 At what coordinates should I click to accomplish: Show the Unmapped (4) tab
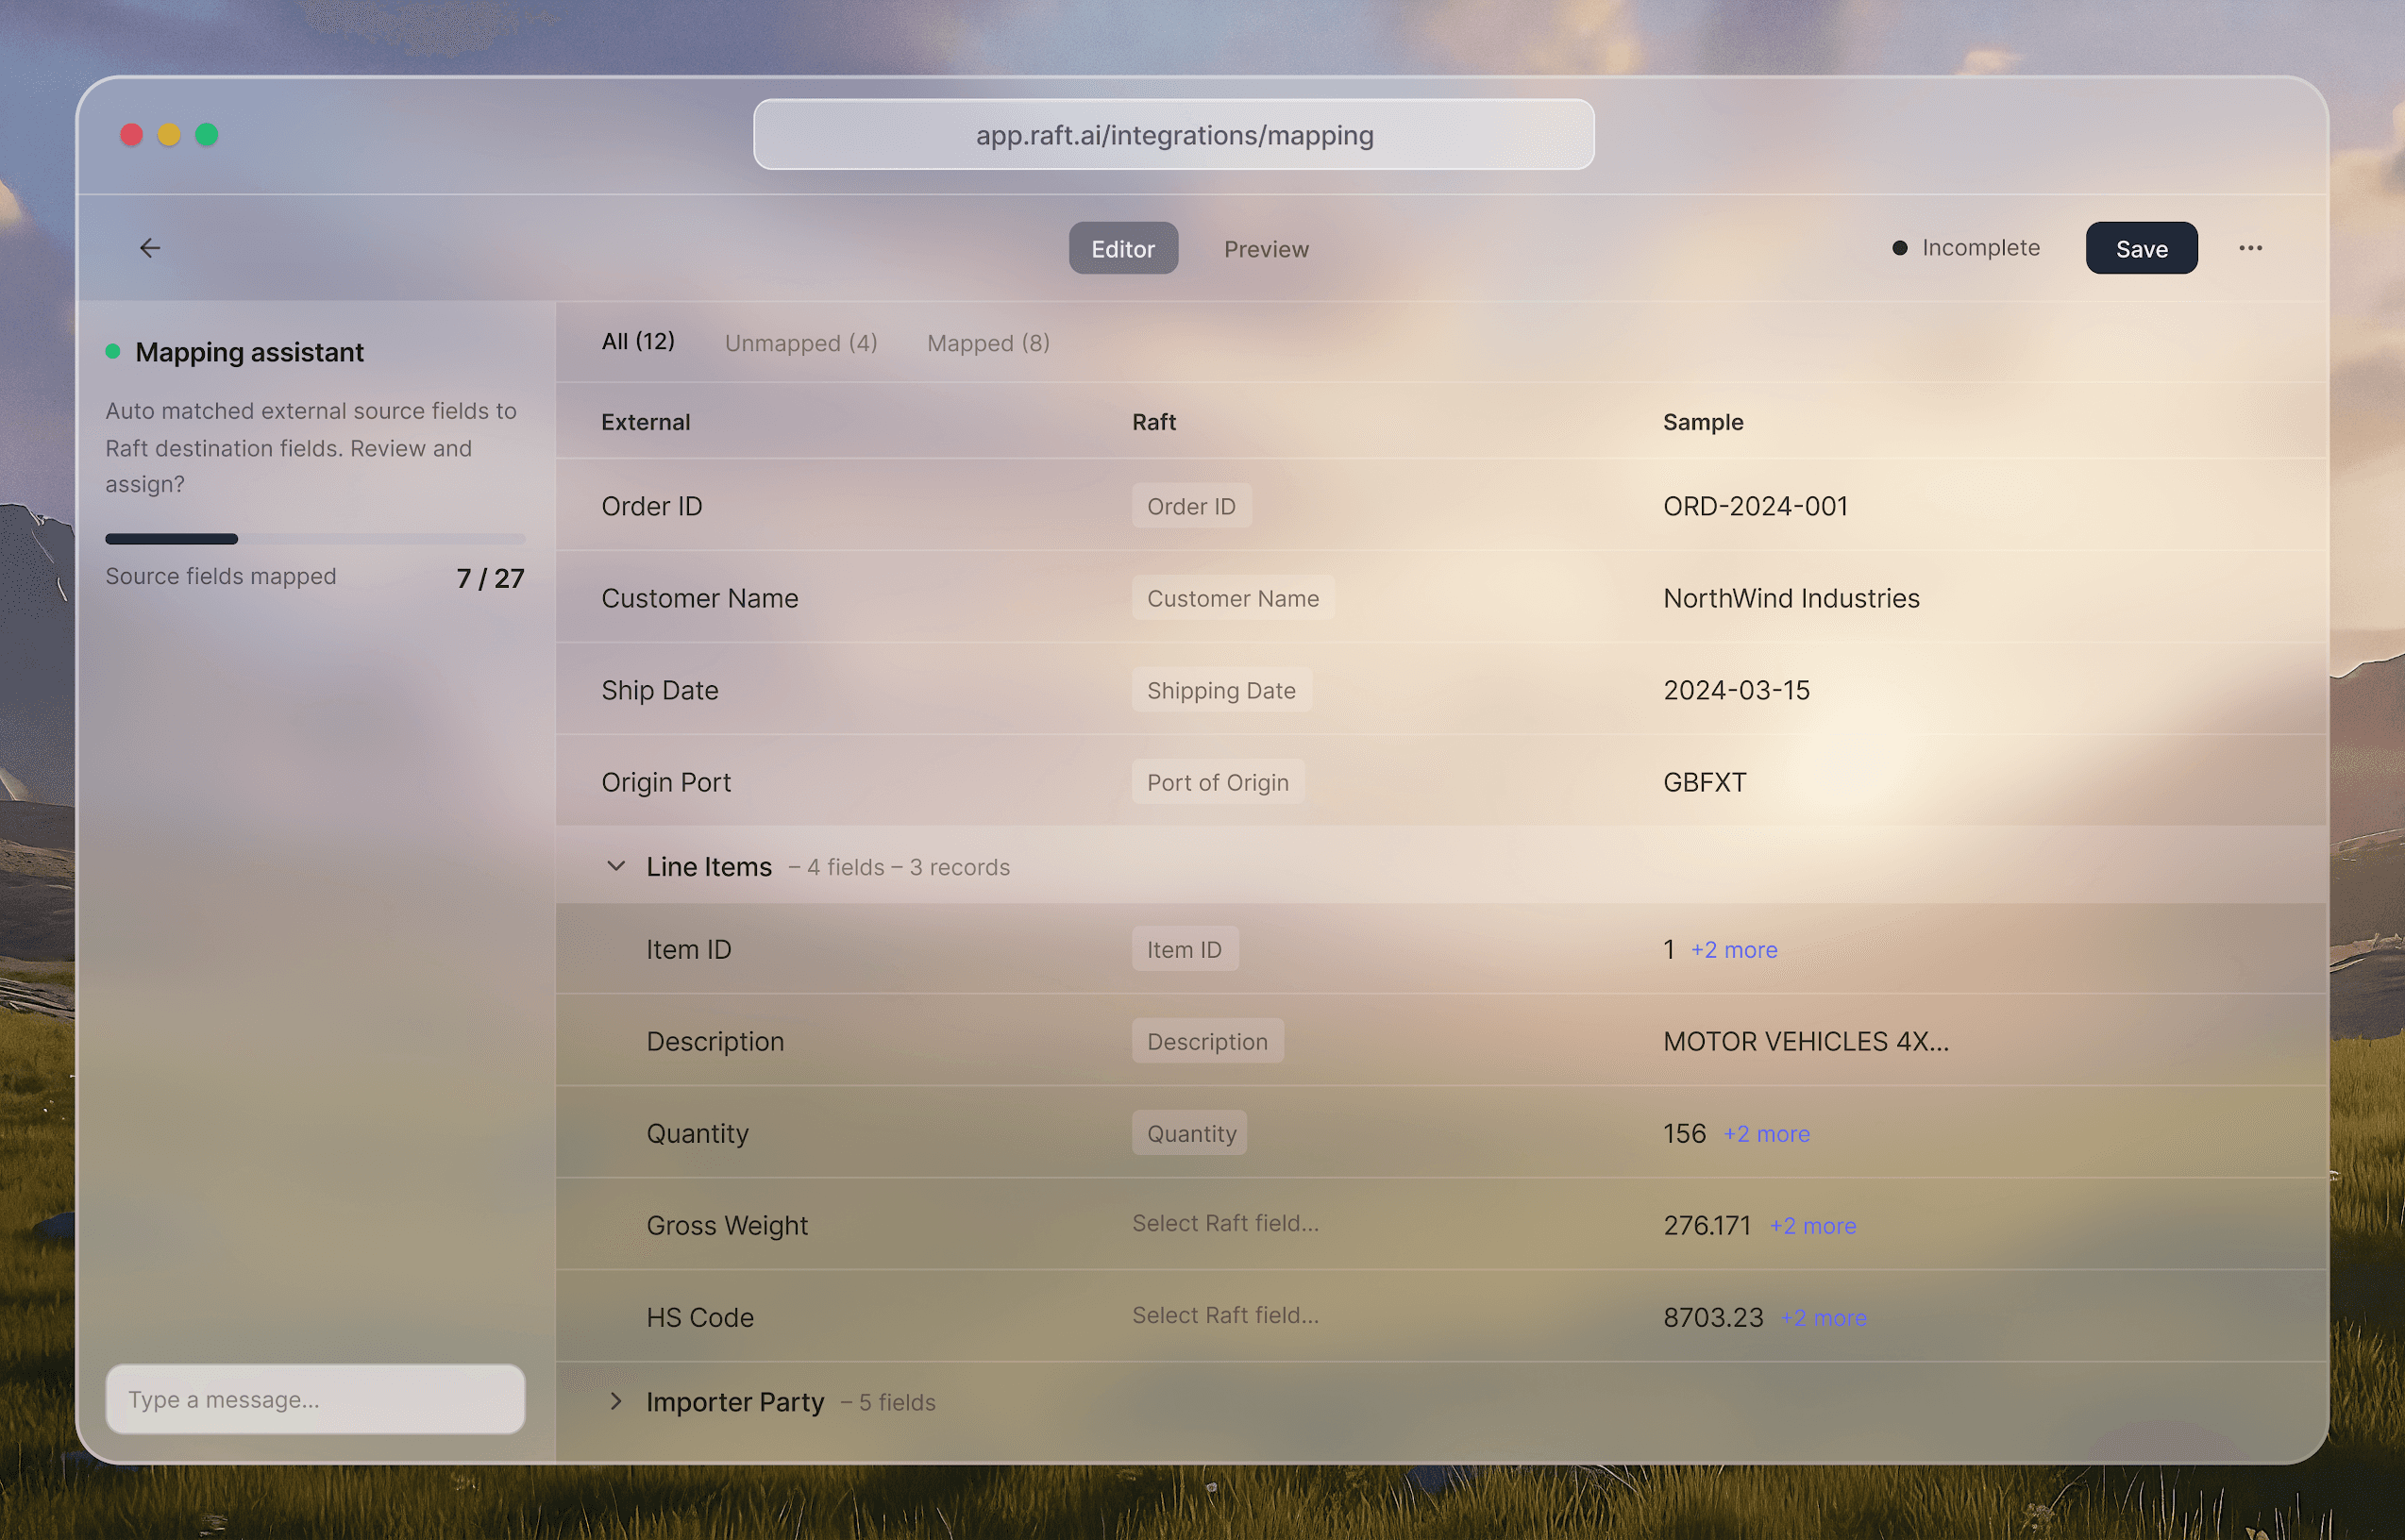(800, 343)
